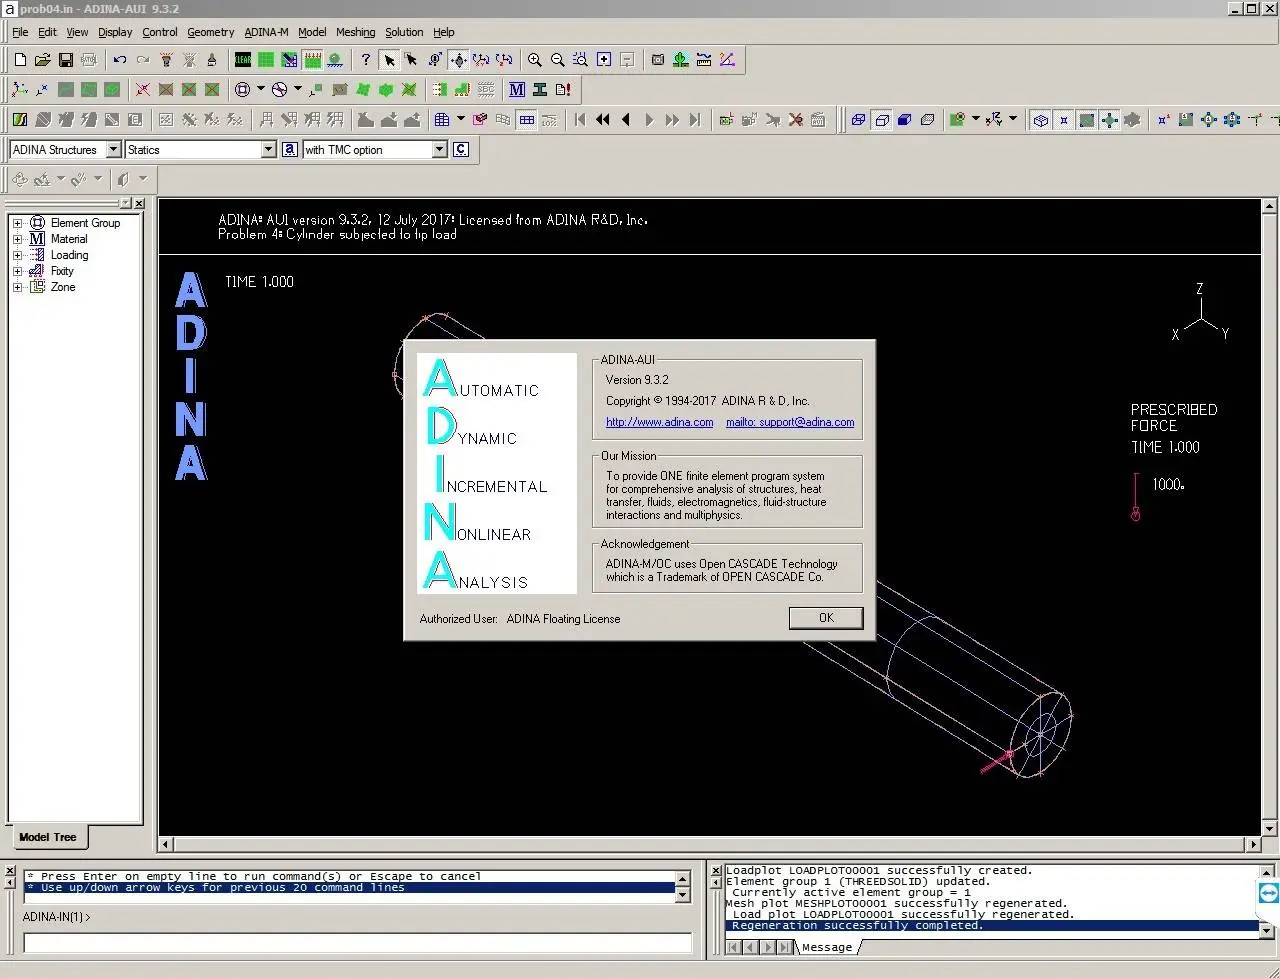Open the ADINA Structures program dropdown

113,149
